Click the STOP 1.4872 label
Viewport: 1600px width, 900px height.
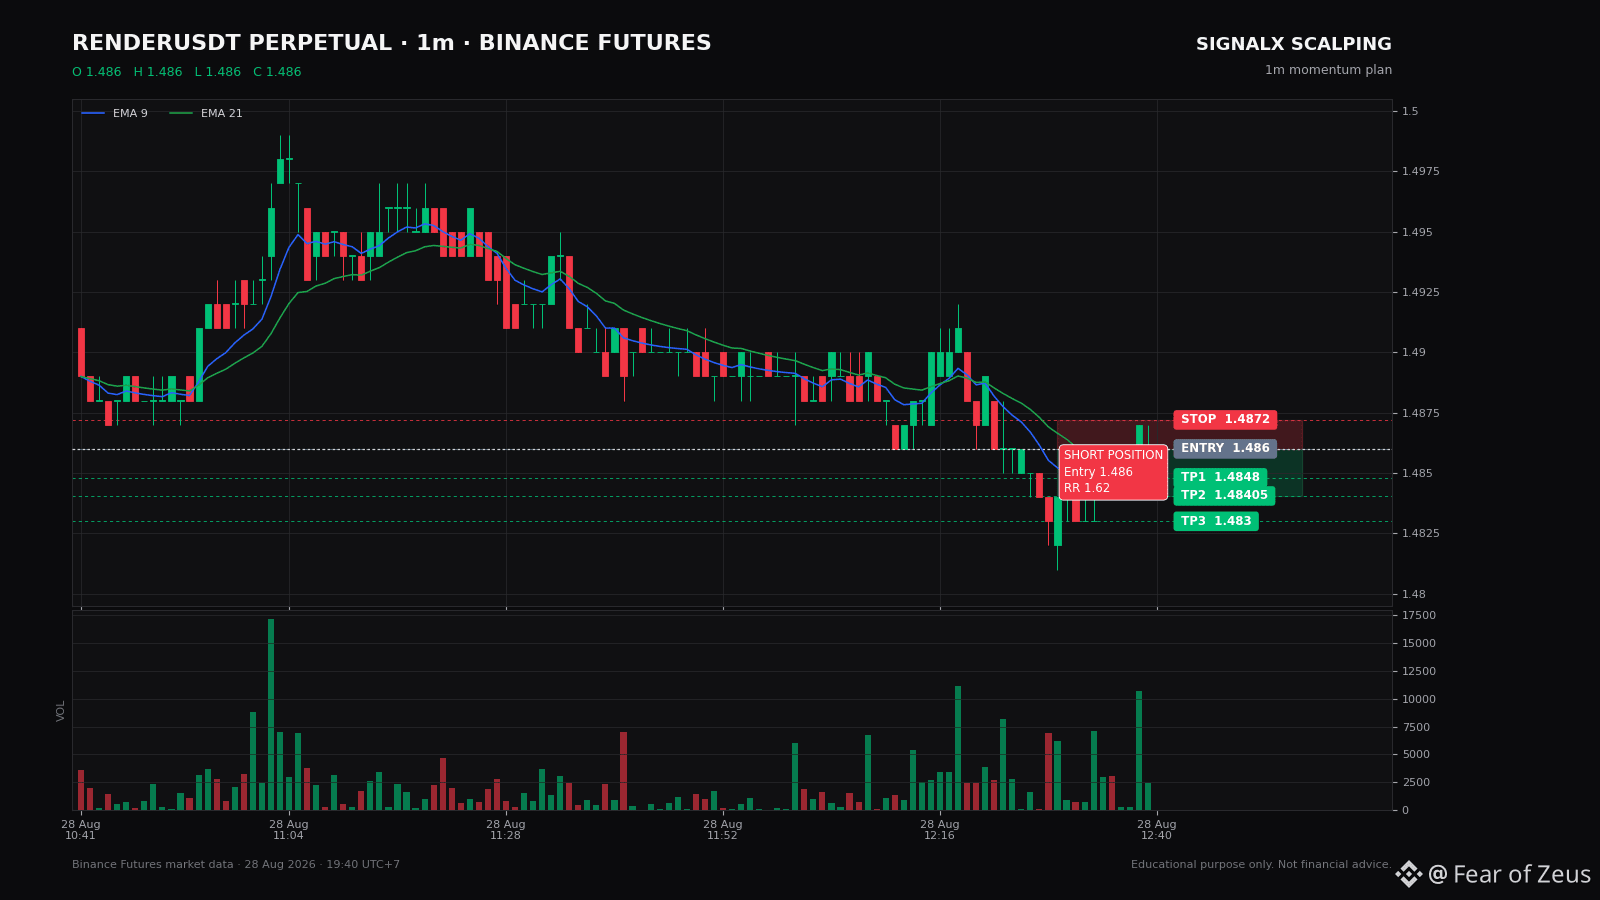pos(1225,420)
